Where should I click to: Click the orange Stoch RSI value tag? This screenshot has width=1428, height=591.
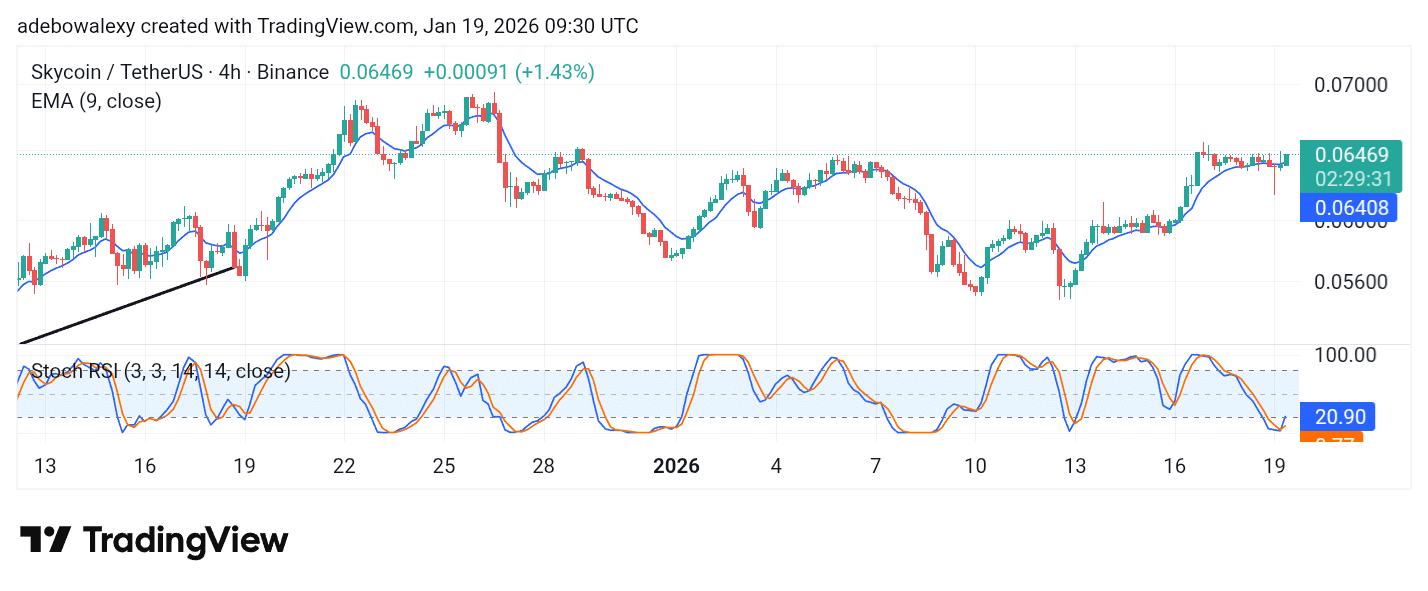(x=1331, y=438)
